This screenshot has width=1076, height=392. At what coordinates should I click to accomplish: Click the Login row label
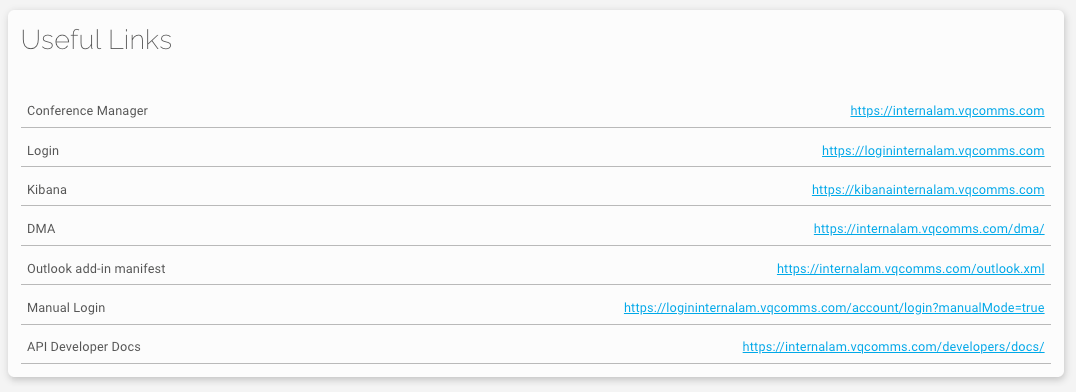(x=43, y=150)
